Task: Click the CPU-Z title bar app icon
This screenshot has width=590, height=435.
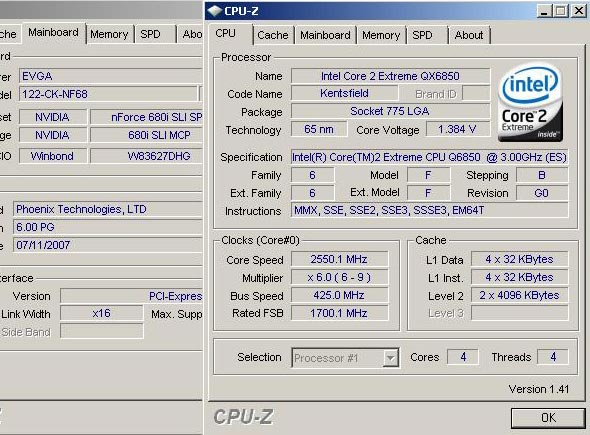Action: point(214,11)
